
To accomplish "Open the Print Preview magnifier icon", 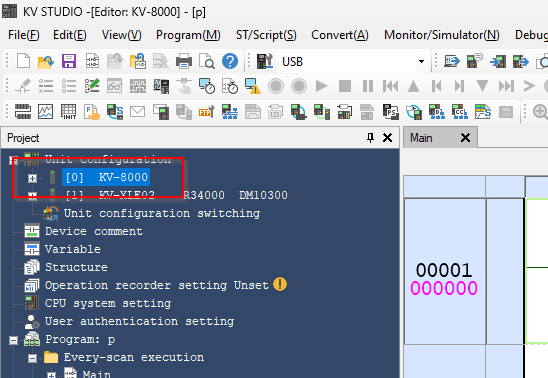I will tap(207, 61).
